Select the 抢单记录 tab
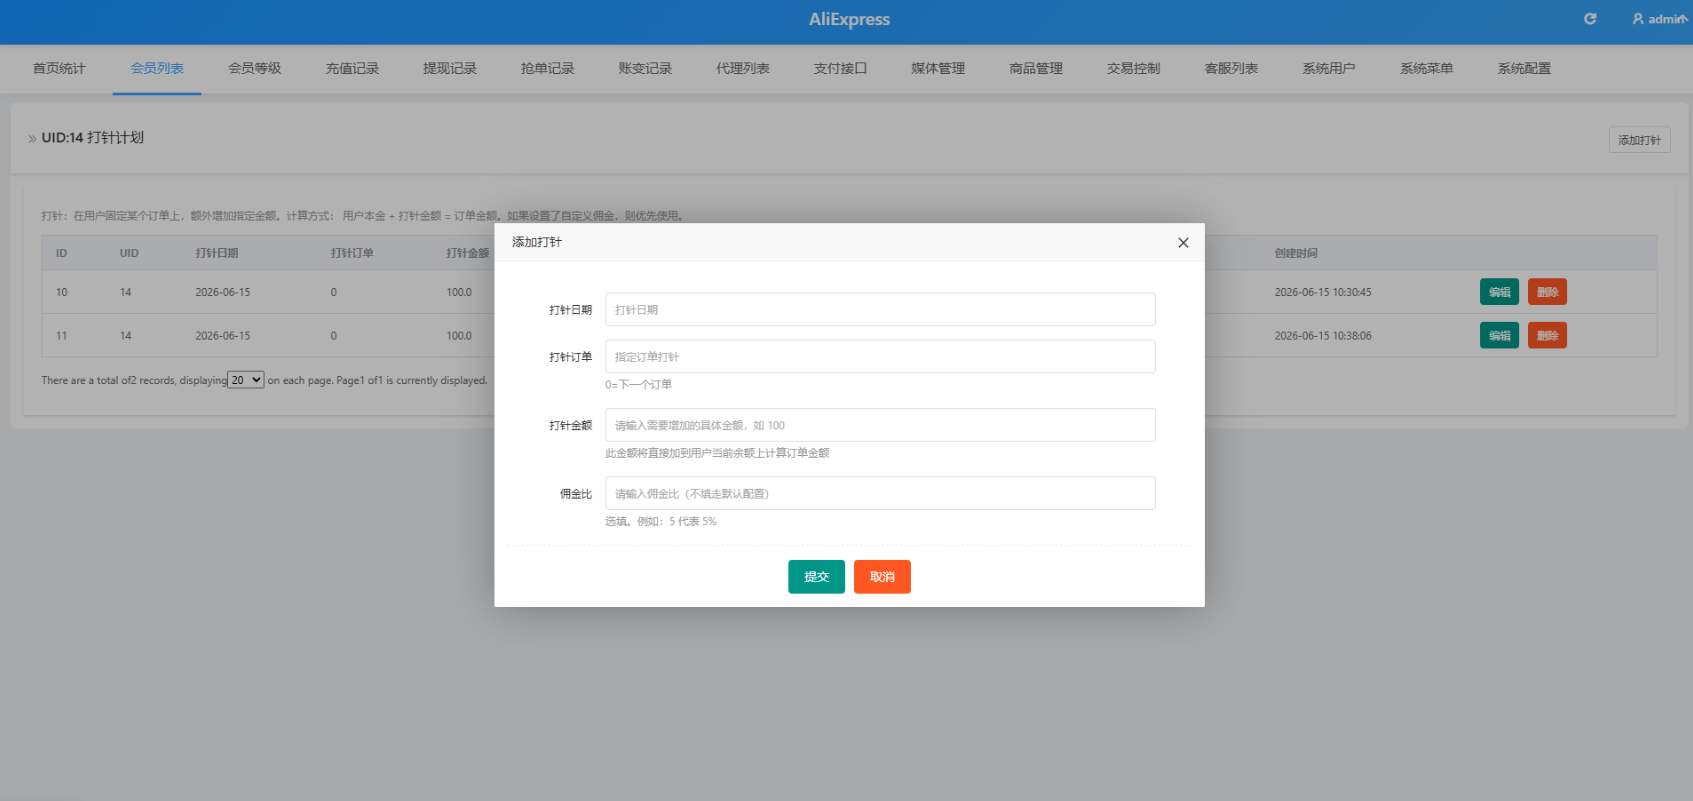Image resolution: width=1693 pixels, height=801 pixels. [x=548, y=69]
